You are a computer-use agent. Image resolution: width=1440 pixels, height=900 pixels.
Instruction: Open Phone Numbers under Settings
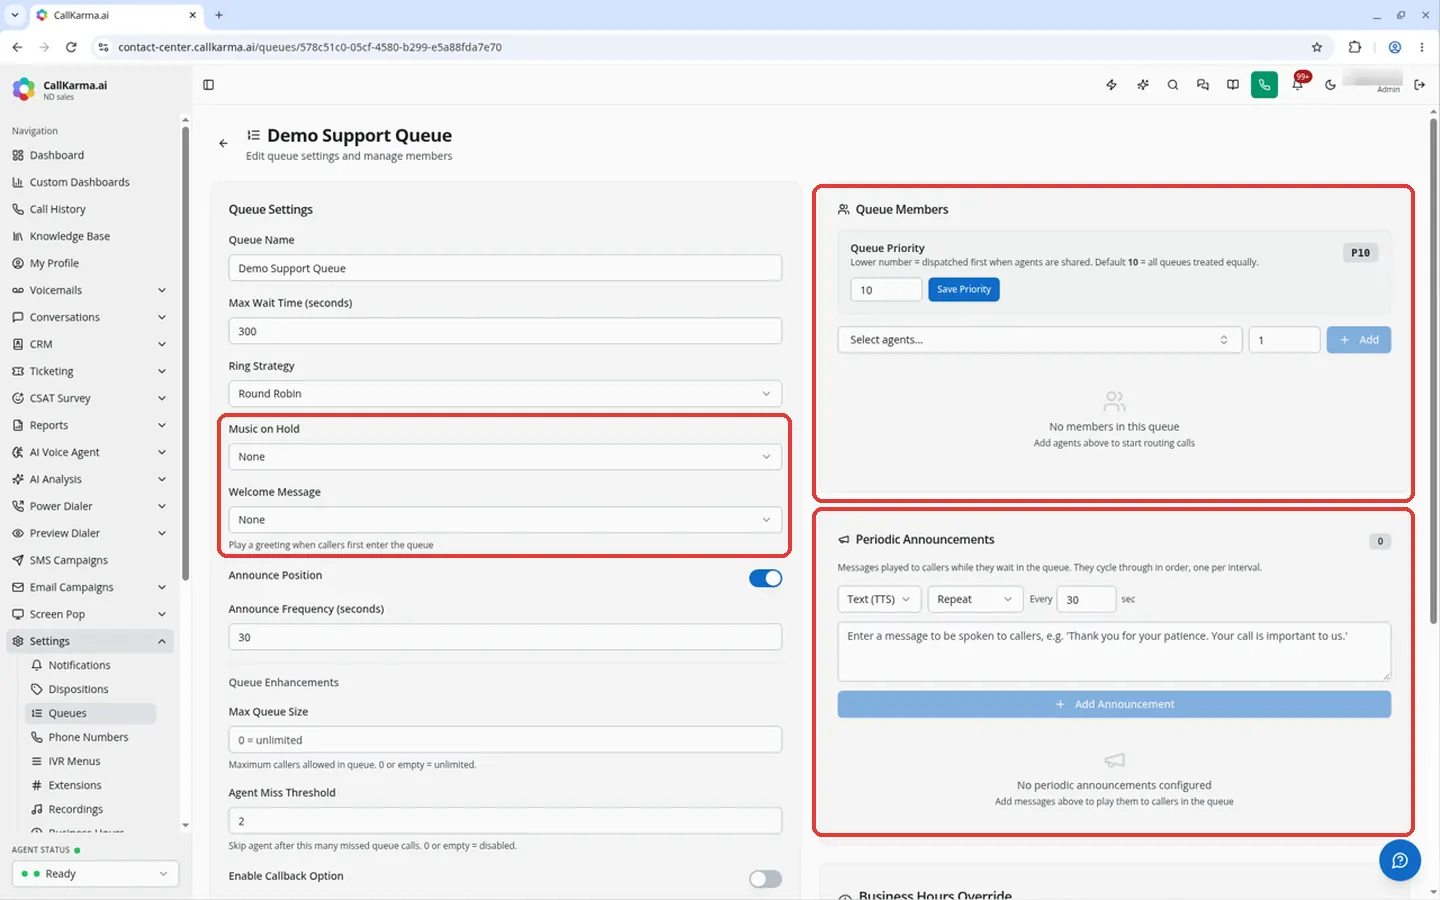tap(89, 737)
